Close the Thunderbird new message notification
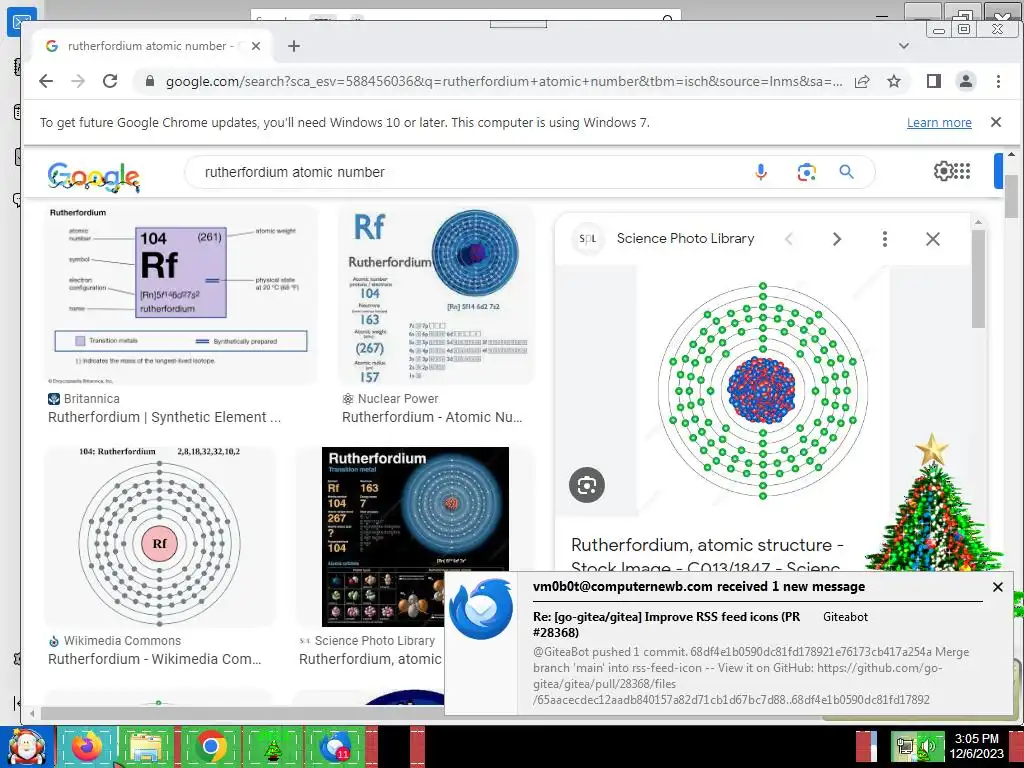Viewport: 1024px width, 768px height. tap(998, 587)
